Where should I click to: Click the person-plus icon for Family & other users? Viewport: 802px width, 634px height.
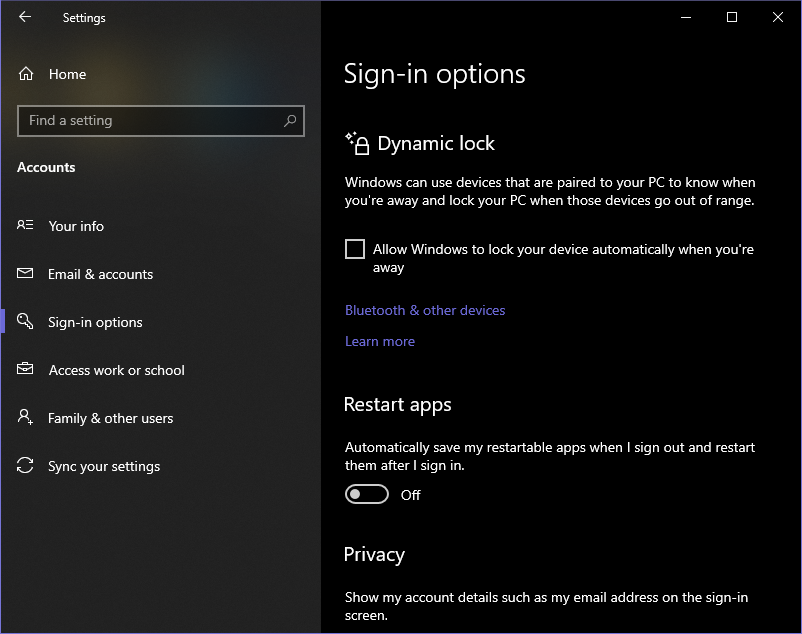(x=26, y=418)
